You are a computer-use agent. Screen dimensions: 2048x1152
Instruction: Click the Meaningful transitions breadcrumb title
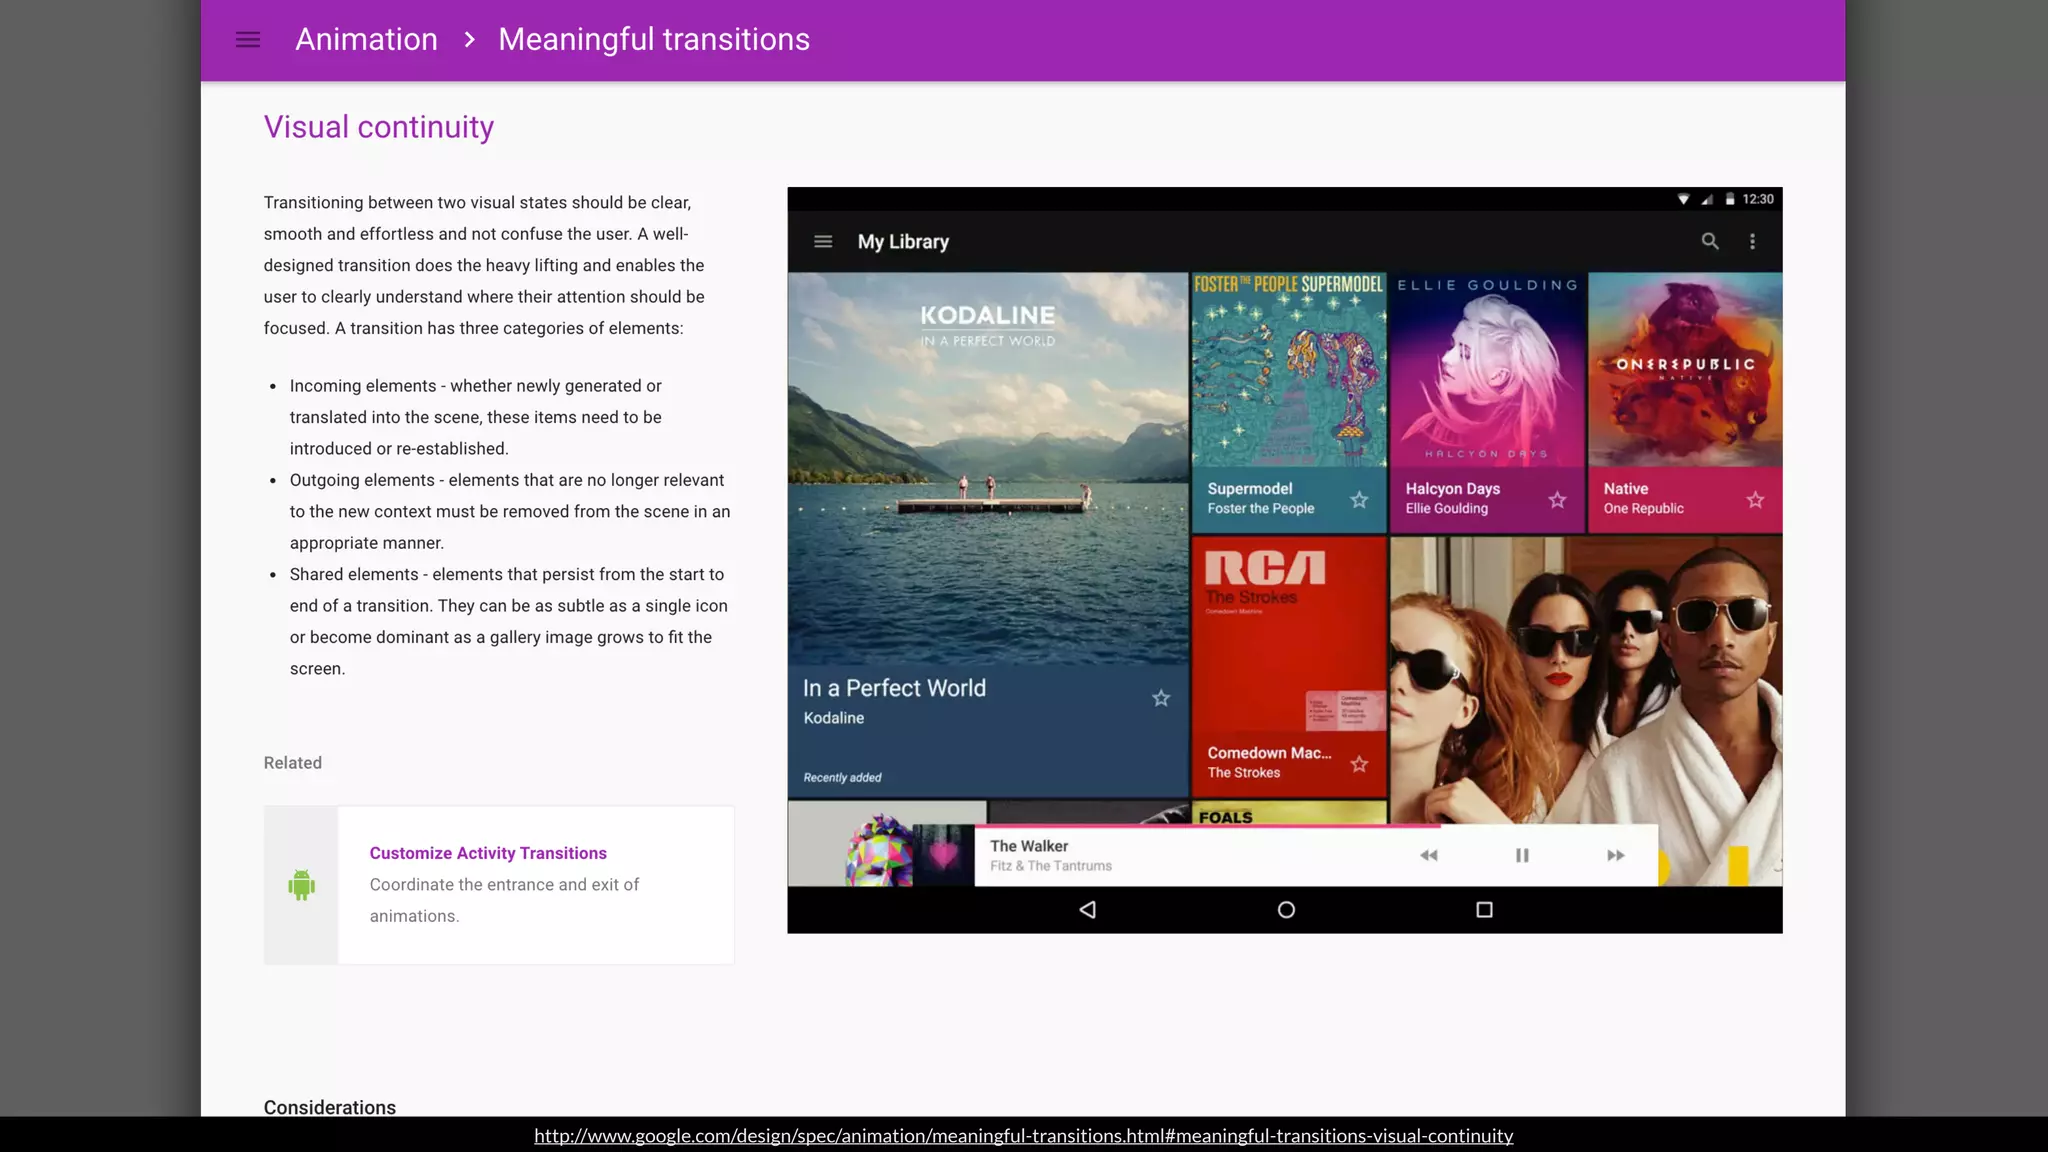(654, 40)
